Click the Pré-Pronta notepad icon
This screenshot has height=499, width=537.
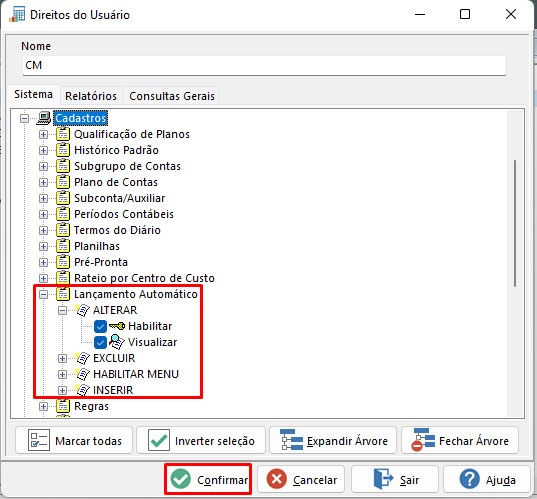click(63, 262)
